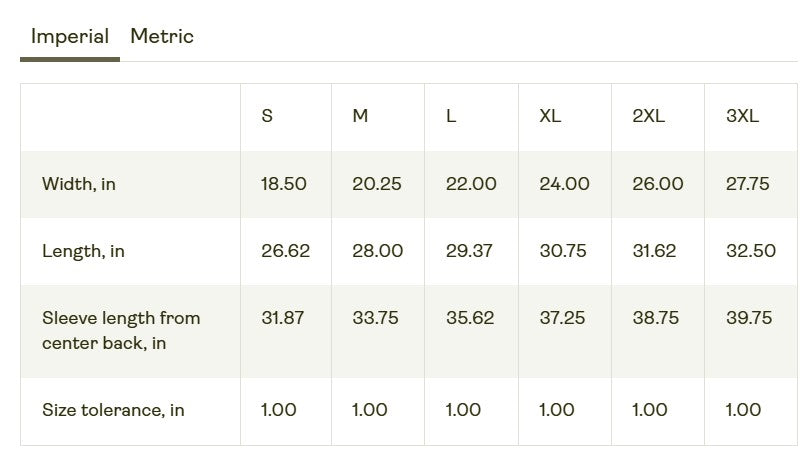This screenshot has height=462, width=811.
Task: Click Sleeve length from center back label
Action: pyautogui.click(x=121, y=331)
